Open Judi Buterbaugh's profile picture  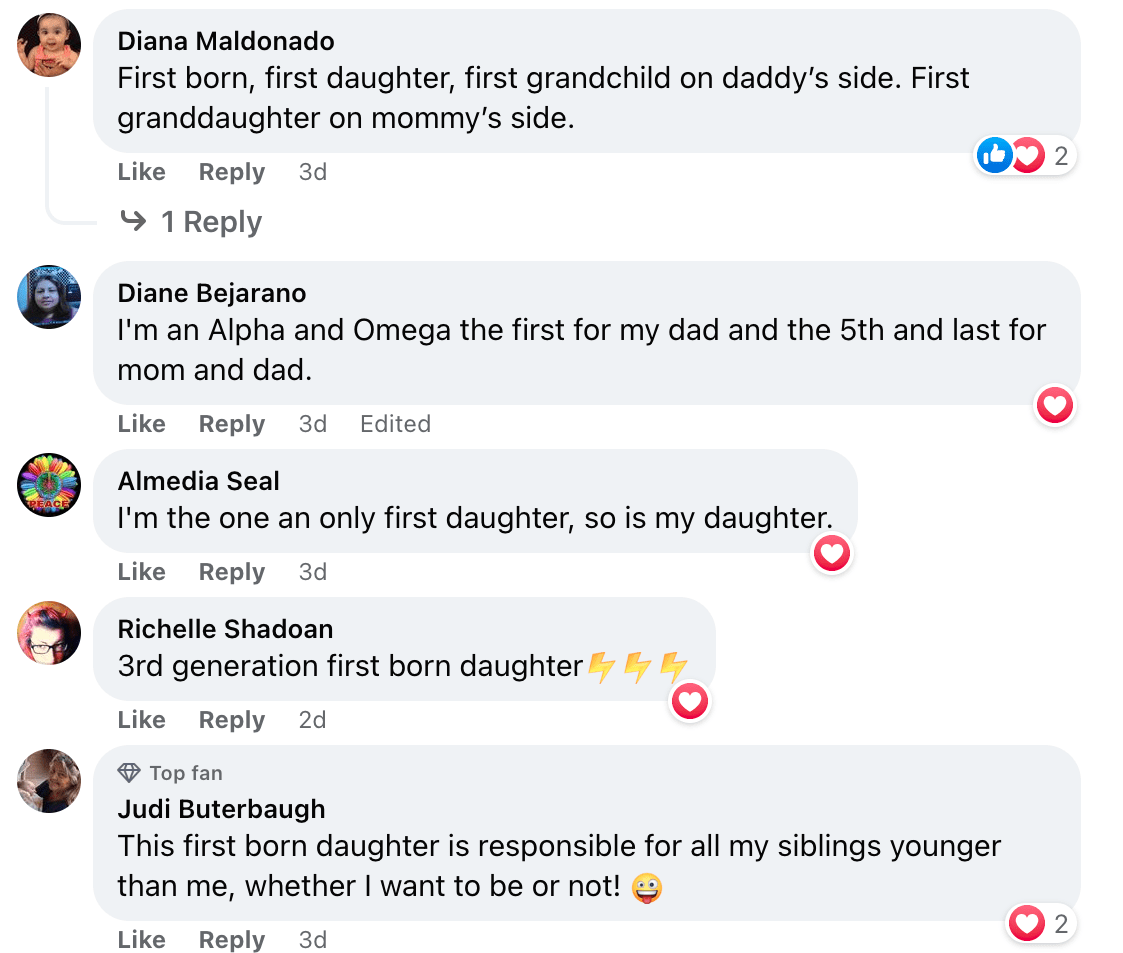point(49,781)
